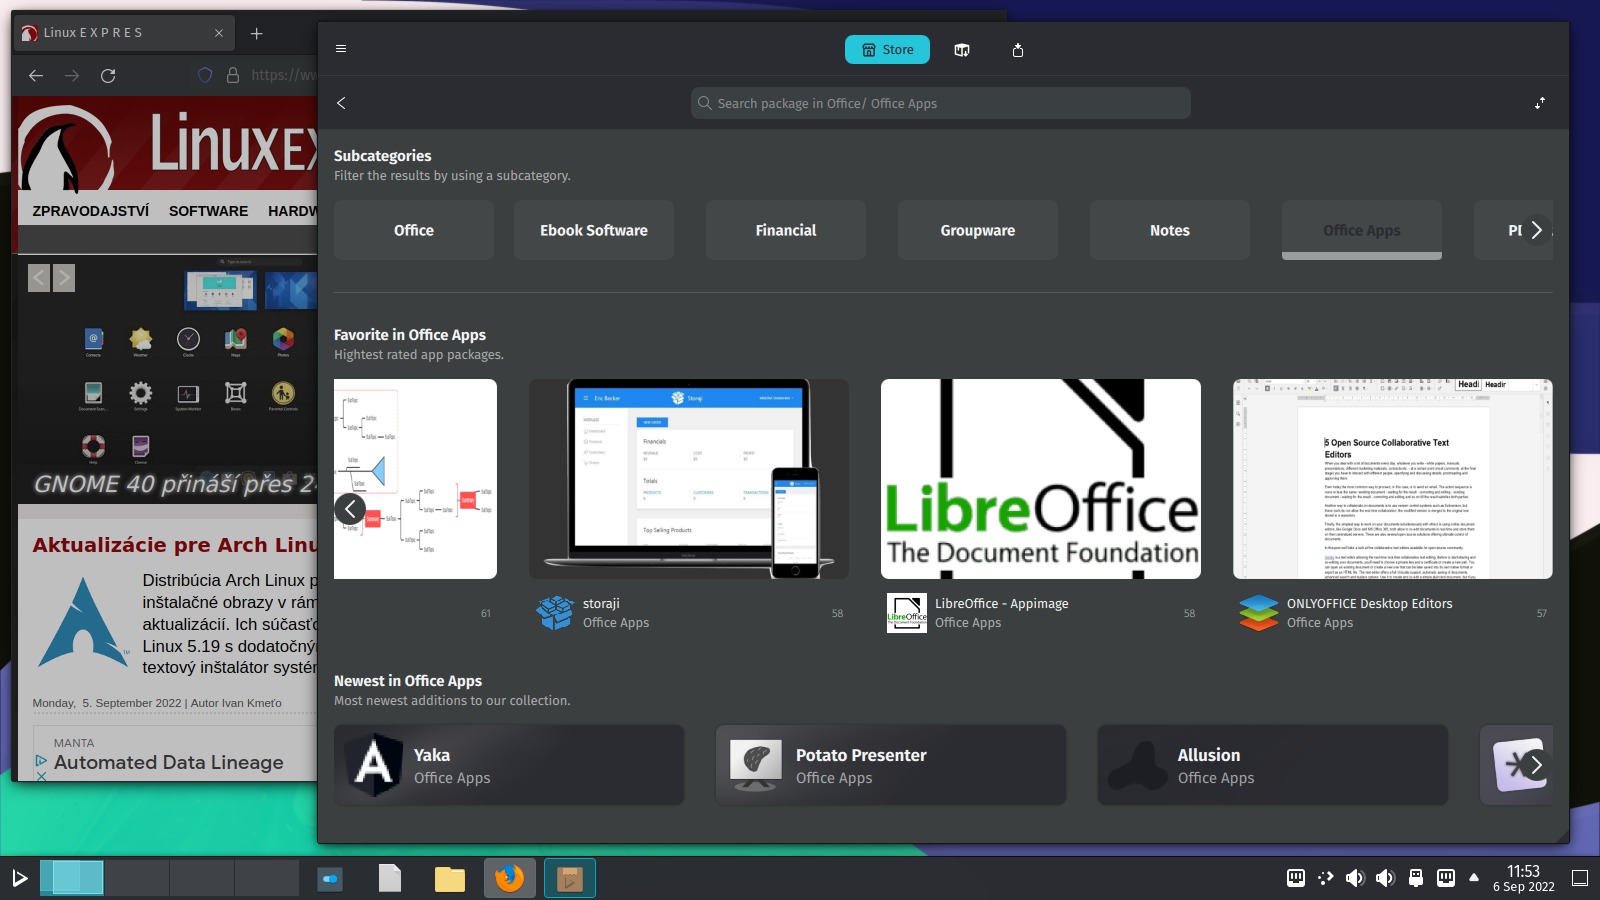The image size is (1600, 900).
Task: Open the LibreOffice Document Foundation thumbnail
Action: pyautogui.click(x=1041, y=479)
